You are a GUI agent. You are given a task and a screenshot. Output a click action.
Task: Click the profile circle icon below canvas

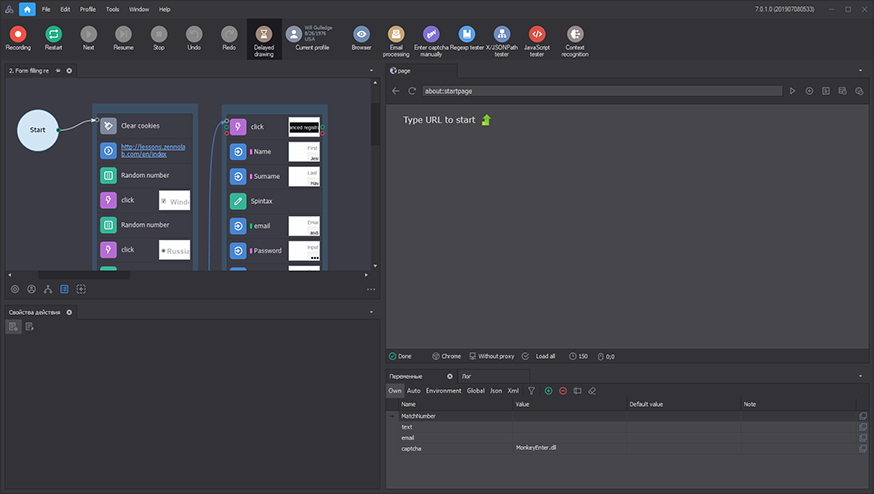[x=31, y=289]
